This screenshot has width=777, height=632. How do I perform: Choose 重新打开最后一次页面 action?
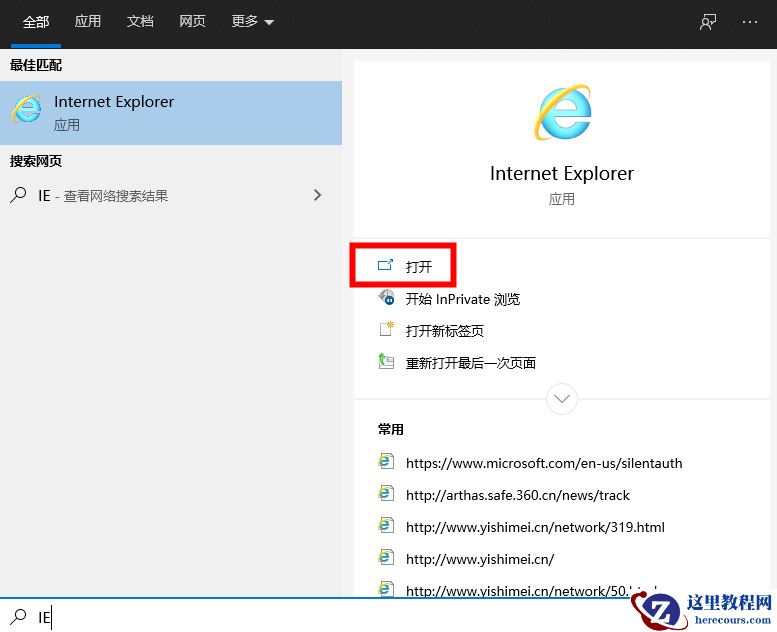point(471,363)
